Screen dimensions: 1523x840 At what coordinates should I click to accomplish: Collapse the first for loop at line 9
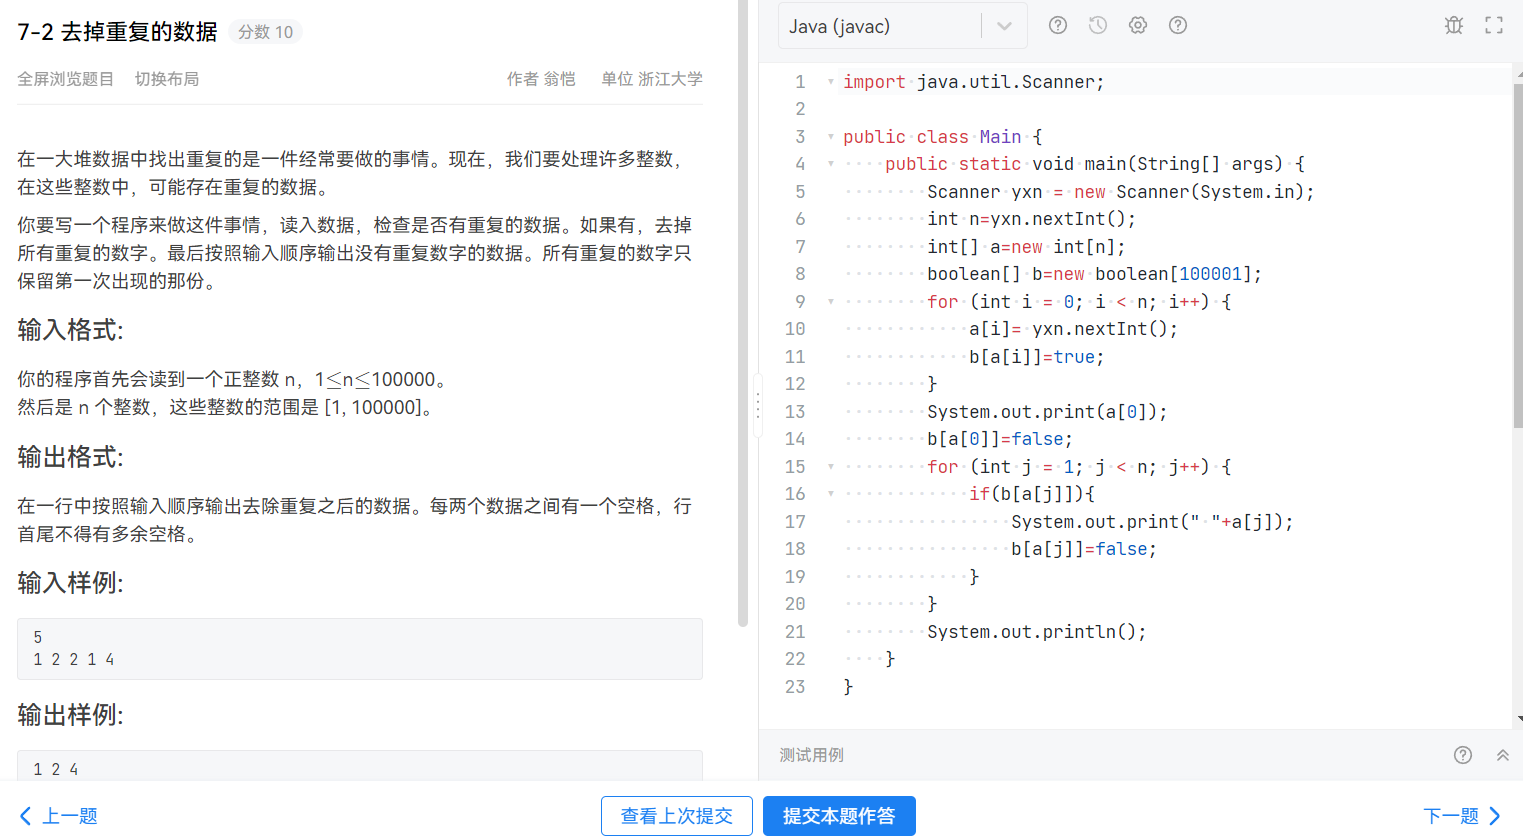(x=830, y=302)
